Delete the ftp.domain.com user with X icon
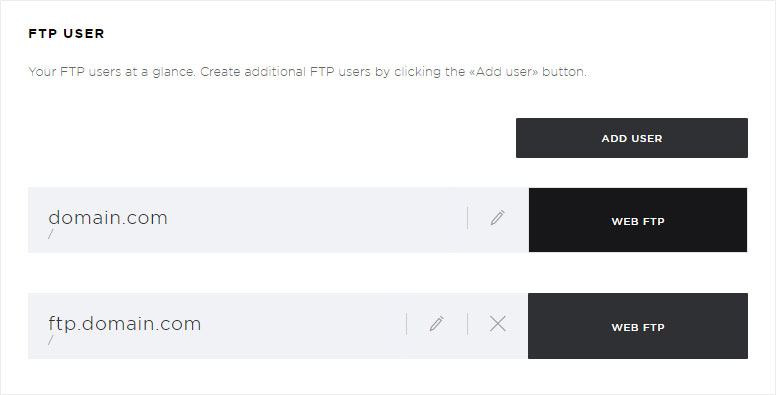Image resolution: width=776 pixels, height=395 pixels. point(497,324)
